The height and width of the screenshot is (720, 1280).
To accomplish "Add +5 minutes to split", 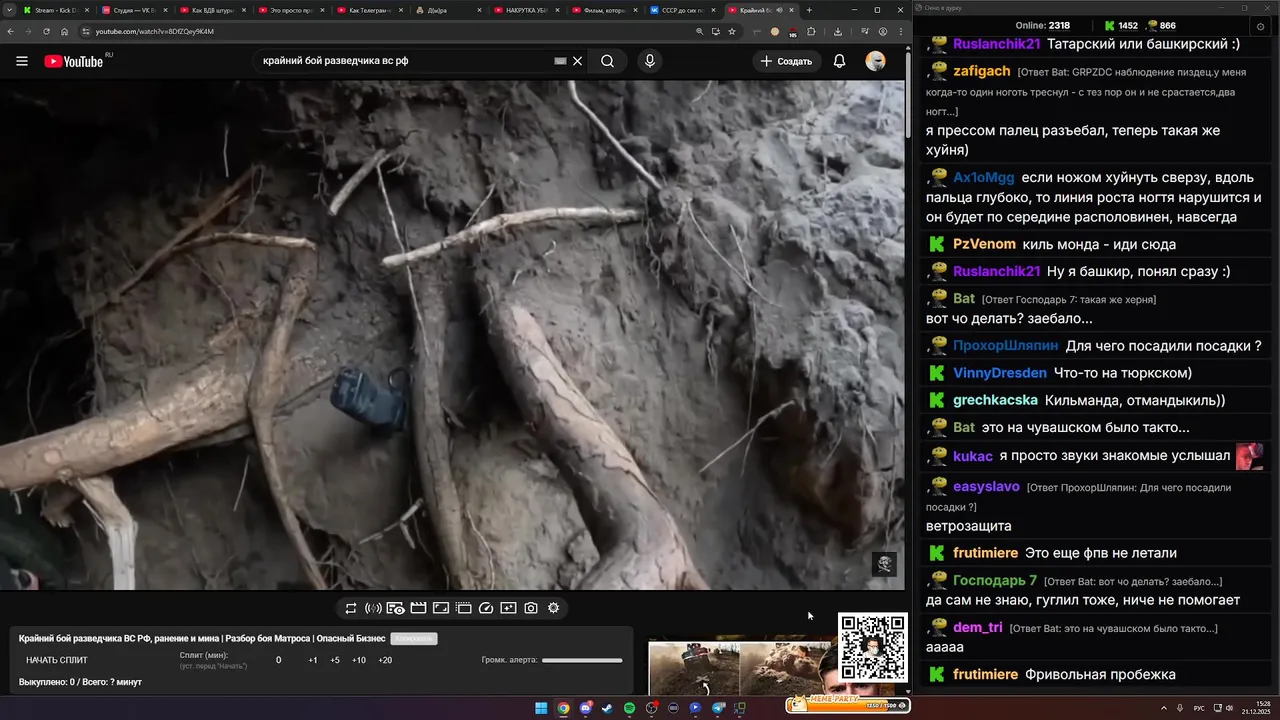I will [335, 660].
